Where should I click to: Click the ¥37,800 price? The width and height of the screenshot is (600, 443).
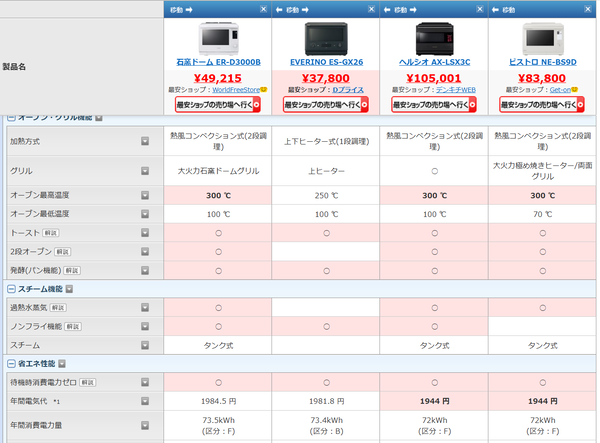click(x=326, y=78)
